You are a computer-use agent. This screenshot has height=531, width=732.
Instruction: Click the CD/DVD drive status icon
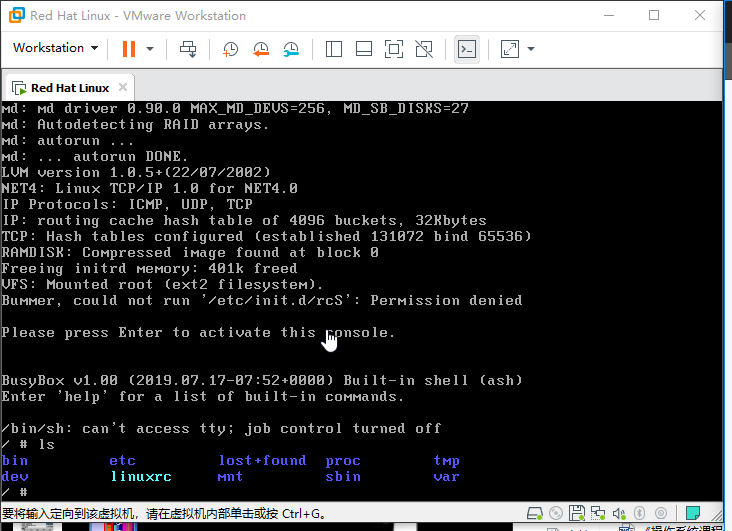pos(556,513)
